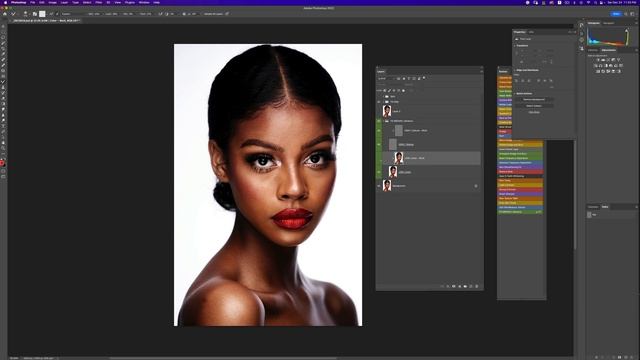Add an Exposure adjustment

coord(613,60)
